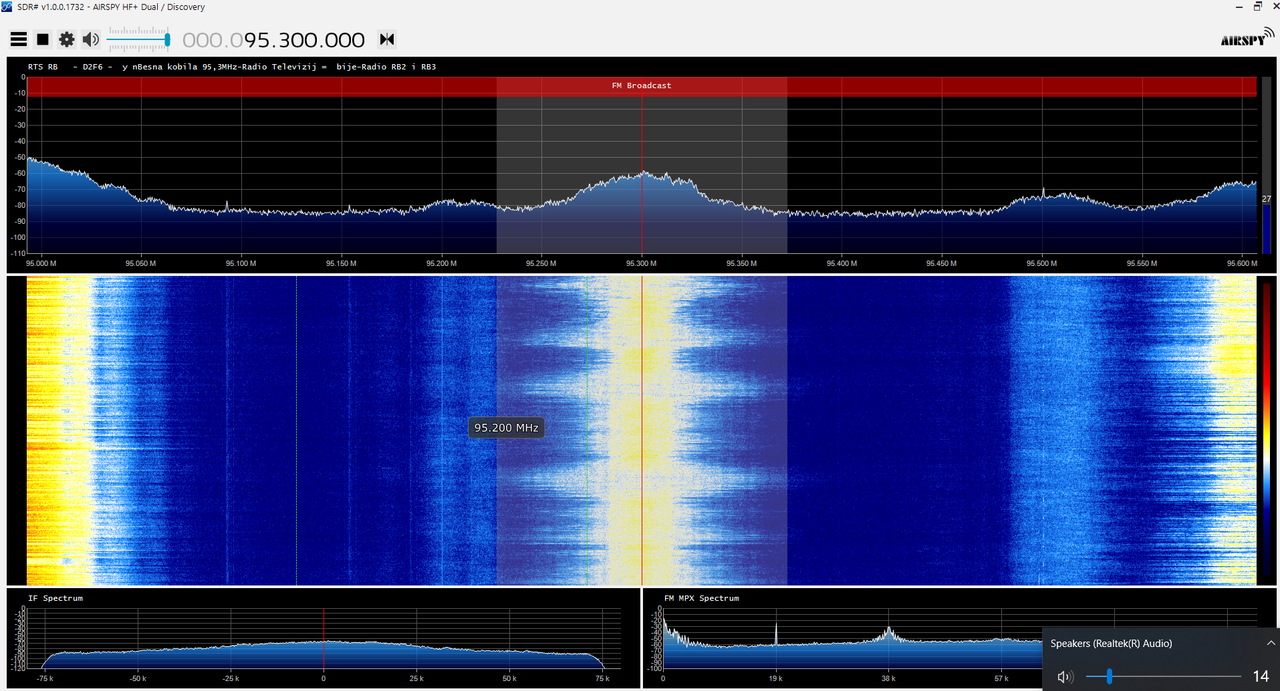
Task: Set the Windows speakers volume slider
Action: [x=1163, y=677]
